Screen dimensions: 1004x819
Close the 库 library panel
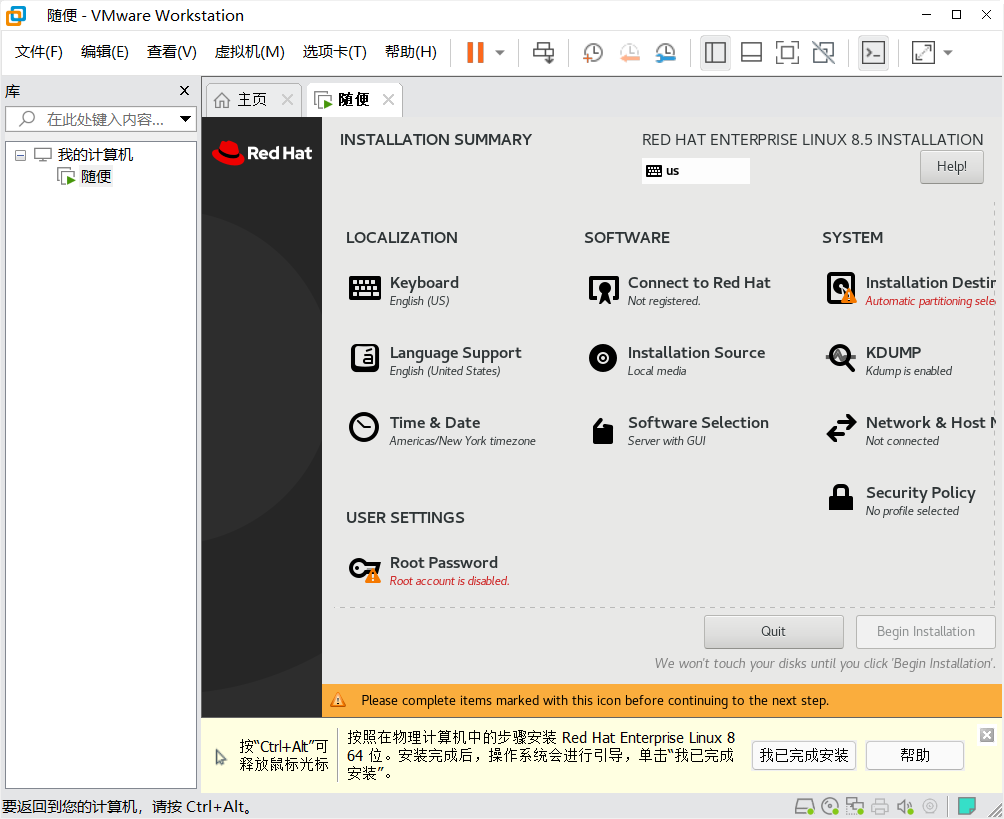click(x=184, y=91)
